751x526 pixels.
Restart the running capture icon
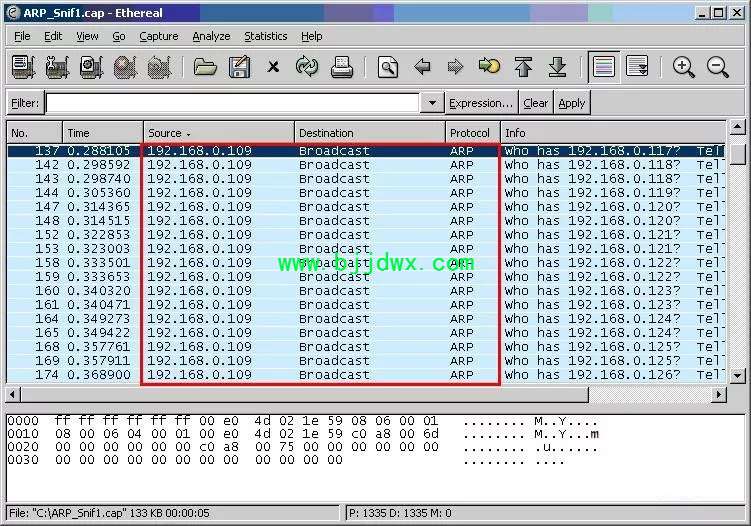[159, 67]
